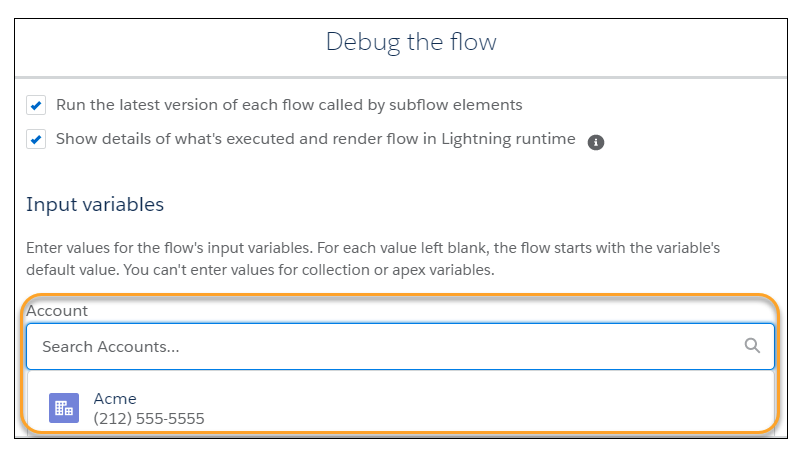Click the input variables description paragraph
Screen dimensions: 797x450
(x=373, y=259)
